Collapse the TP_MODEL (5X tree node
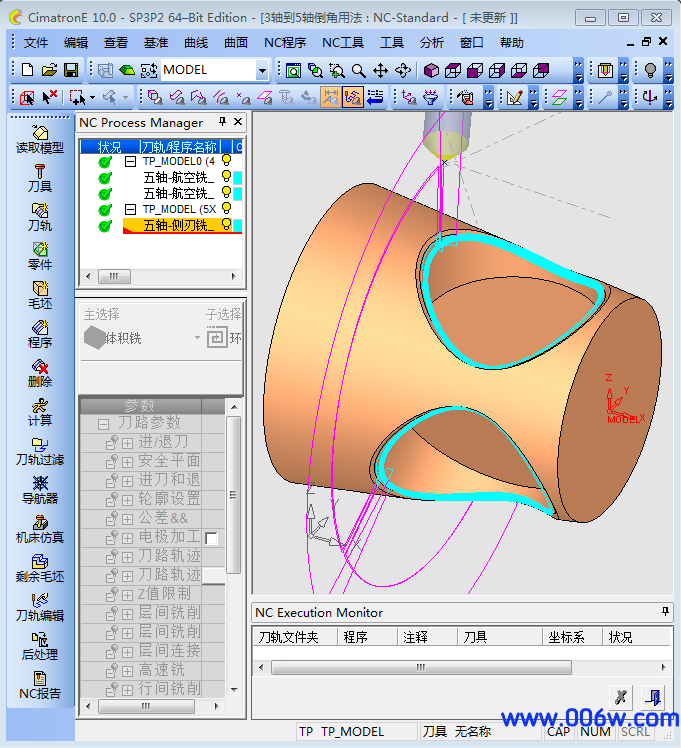The width and height of the screenshot is (681, 748). [130, 209]
